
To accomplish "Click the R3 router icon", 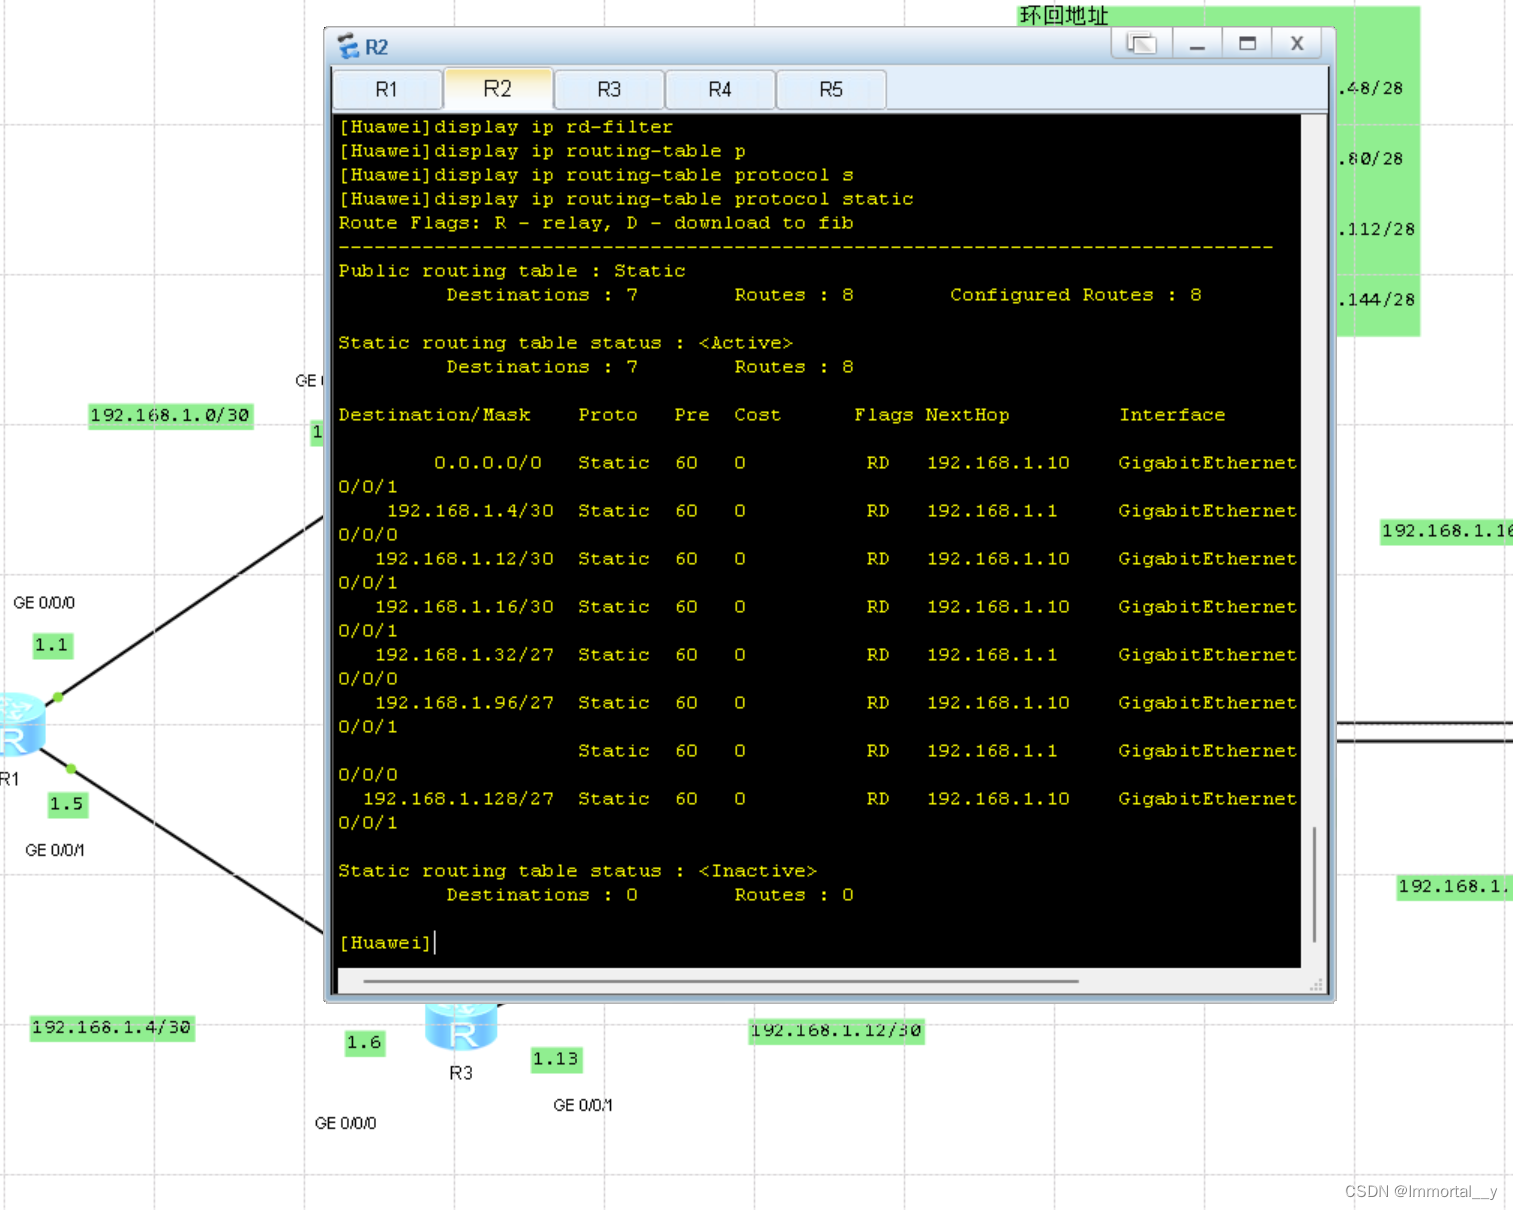I will point(461,1026).
